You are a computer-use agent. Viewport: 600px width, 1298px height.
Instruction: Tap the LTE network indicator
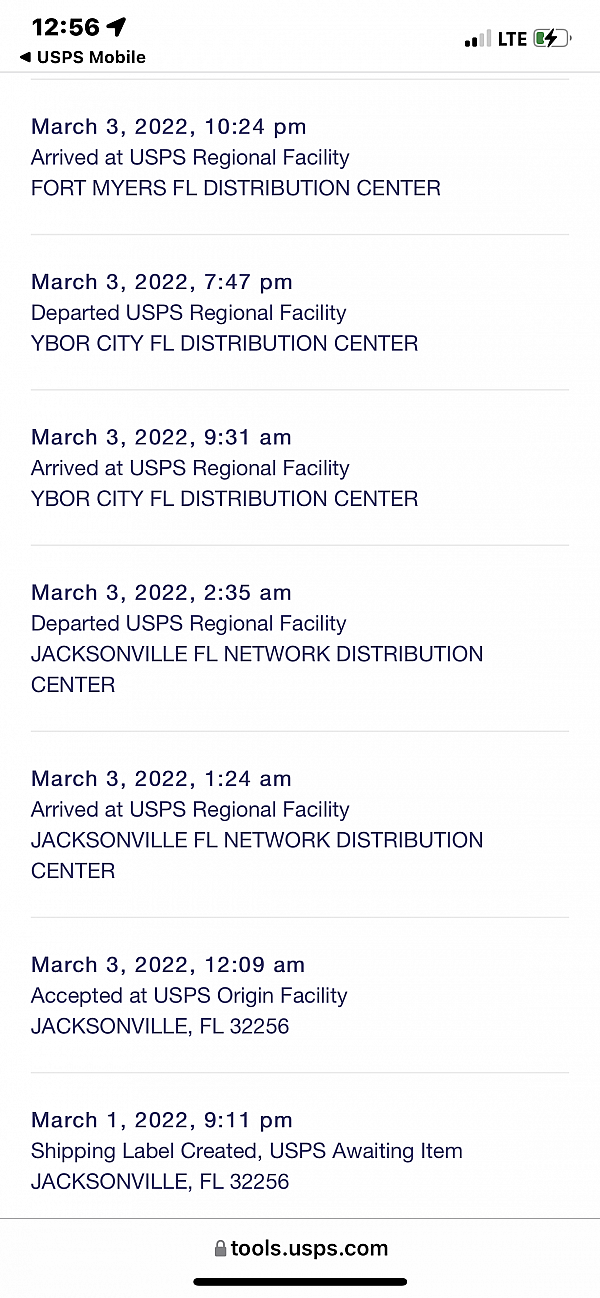coord(512,39)
